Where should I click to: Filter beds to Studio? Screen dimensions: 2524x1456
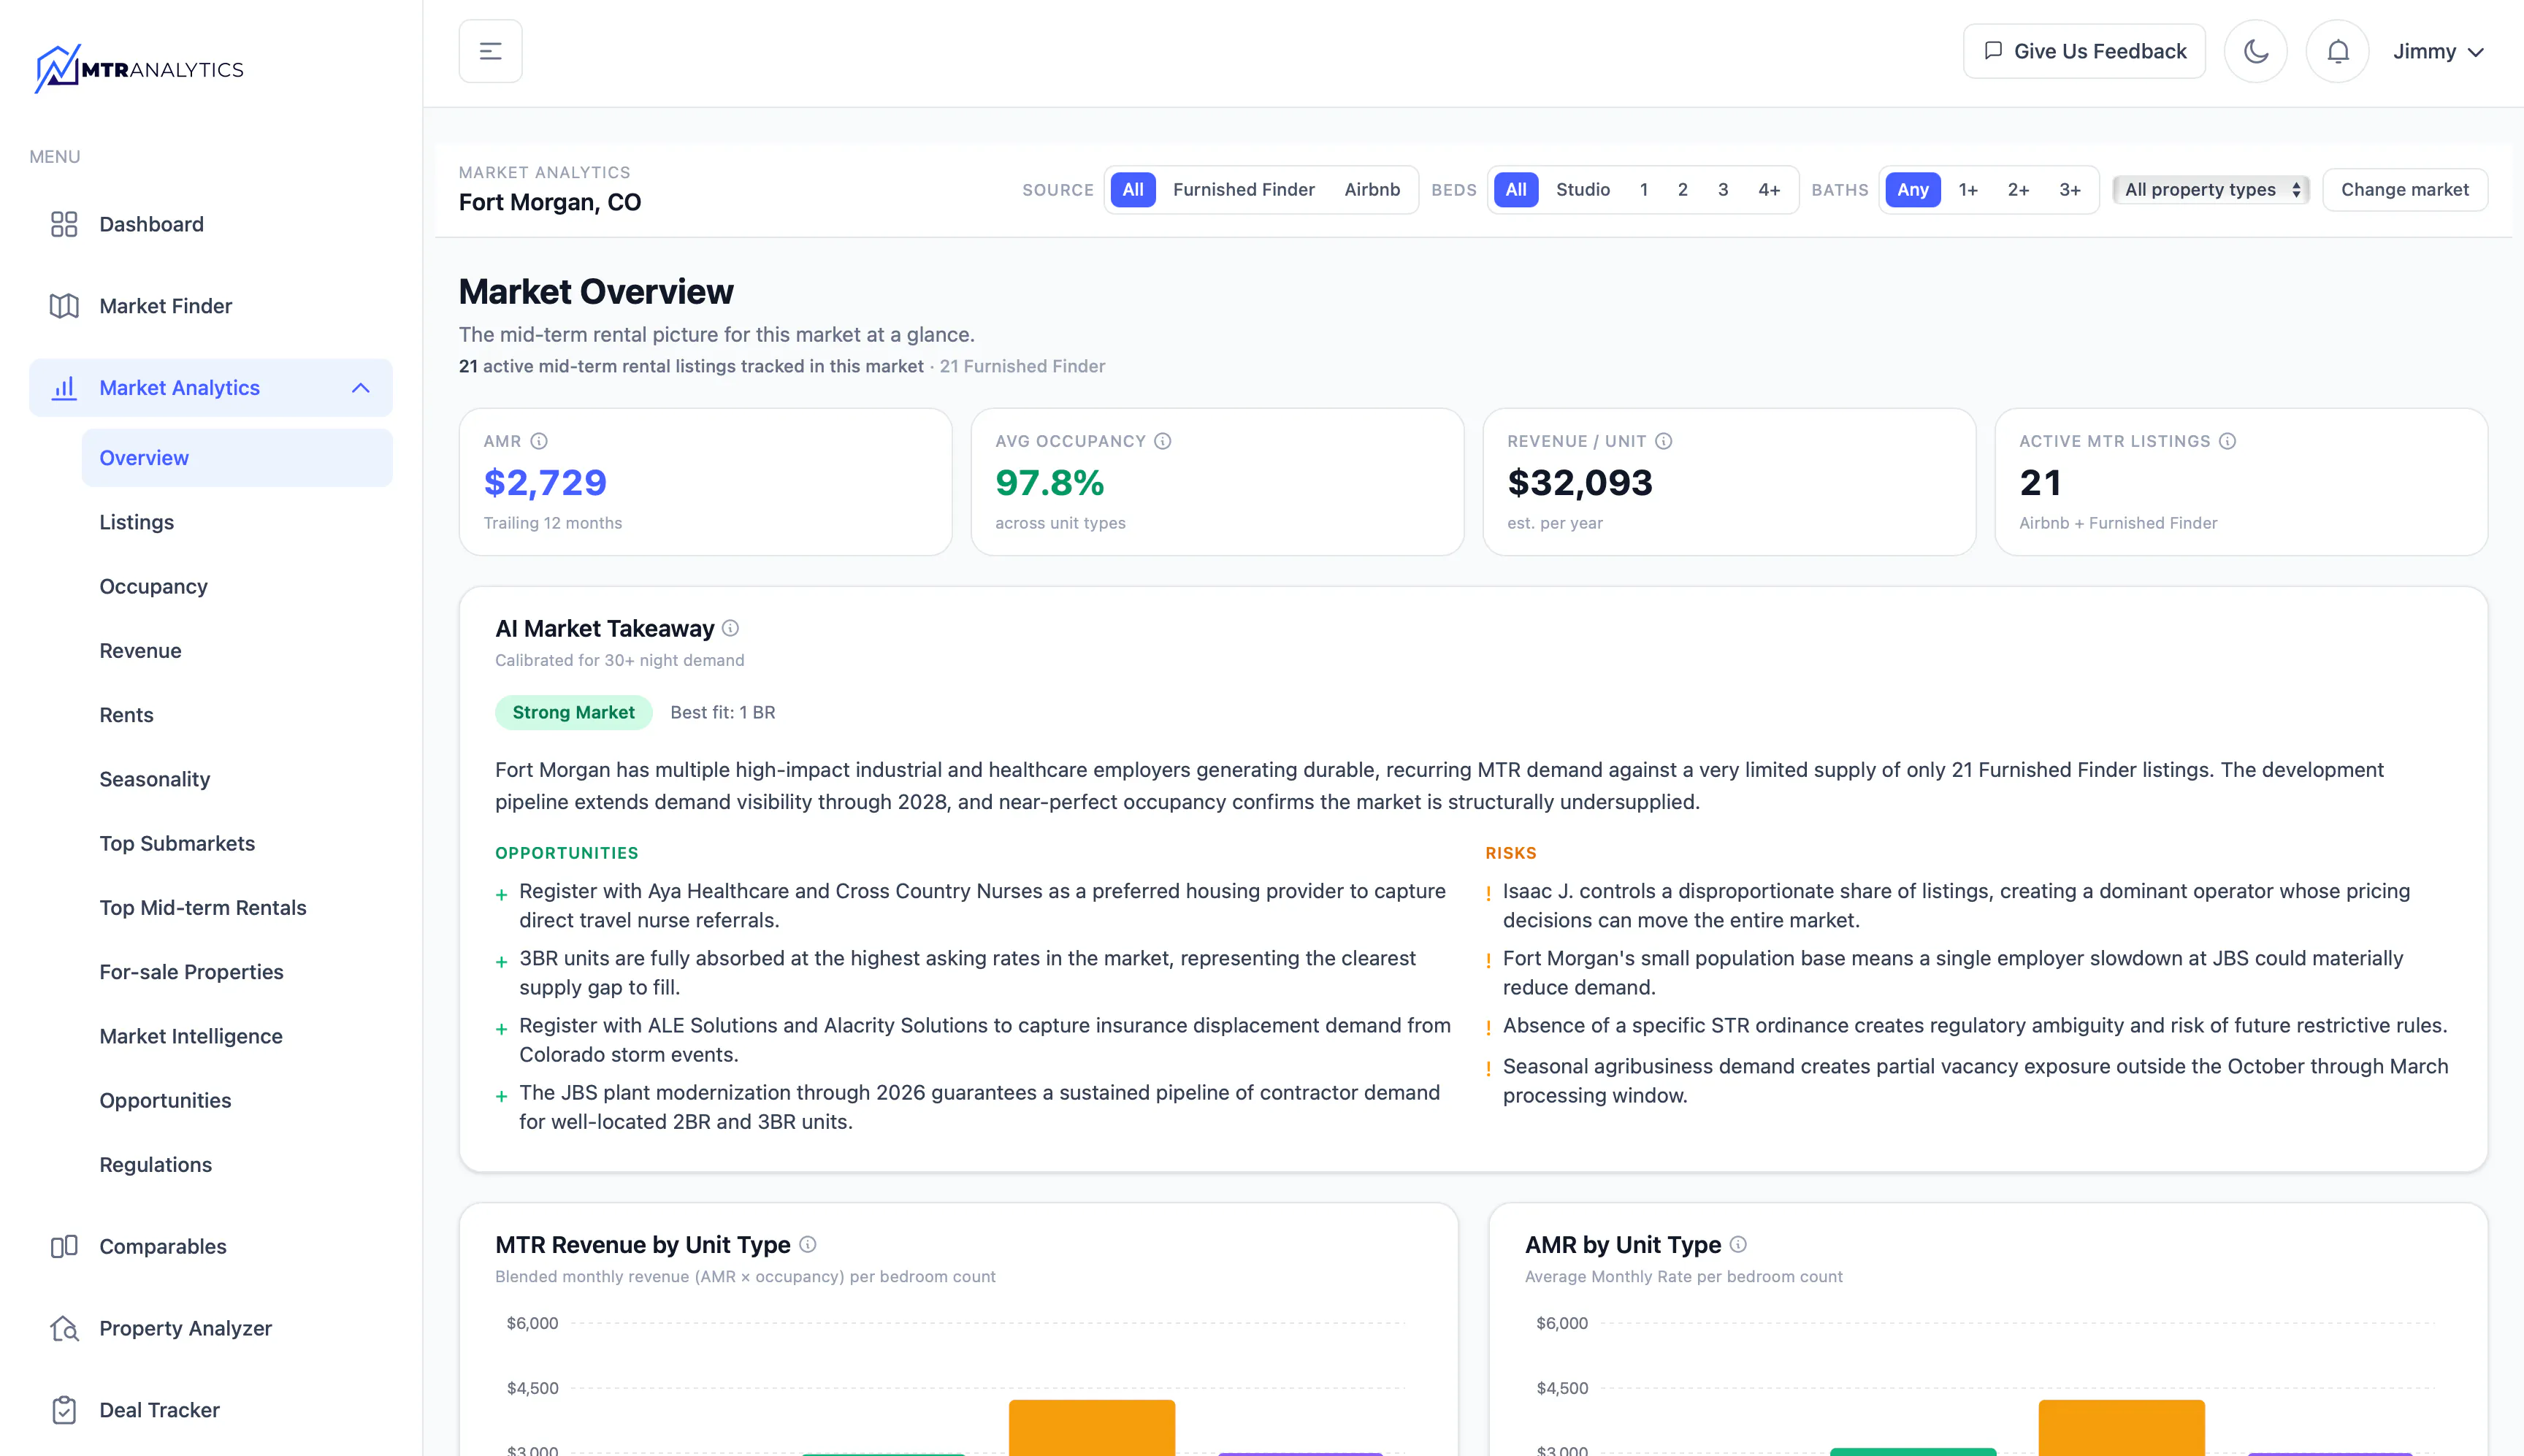1583,190
